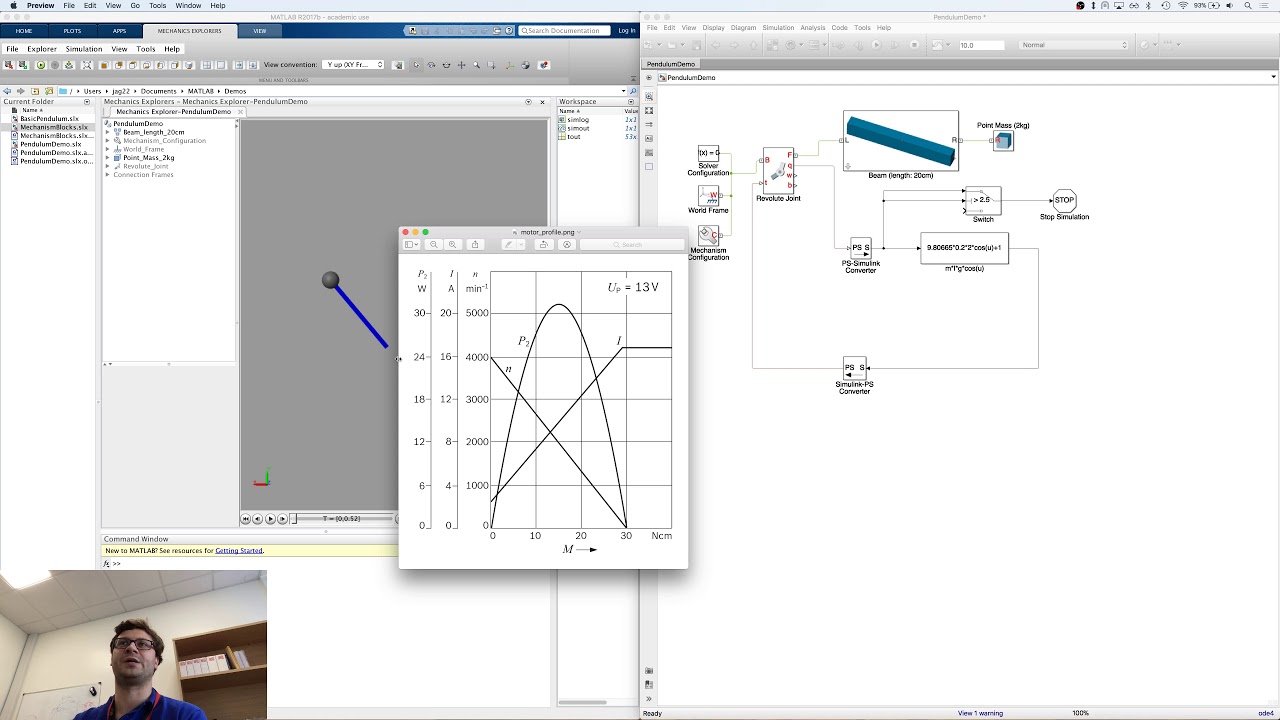Select pan tool in Mechanics Explorer toolbar
This screenshot has width=1280, height=720.
(461, 65)
